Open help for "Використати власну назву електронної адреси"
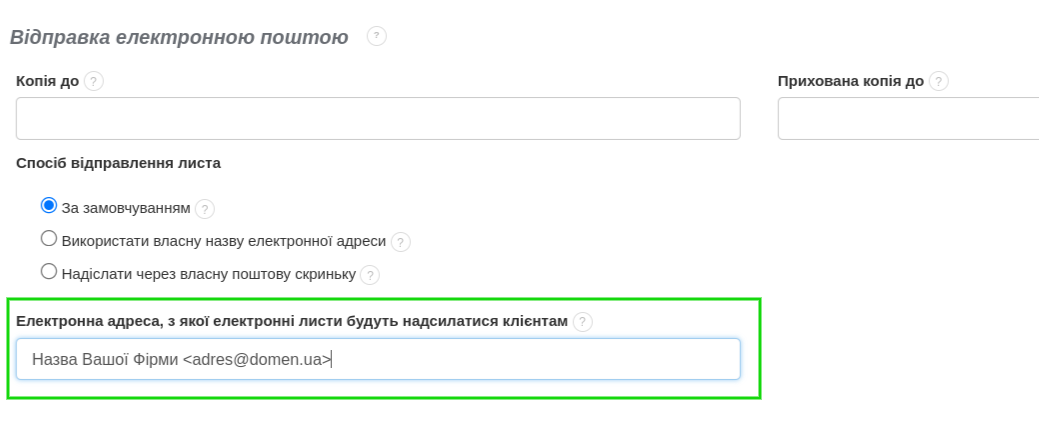 pyautogui.click(x=401, y=242)
